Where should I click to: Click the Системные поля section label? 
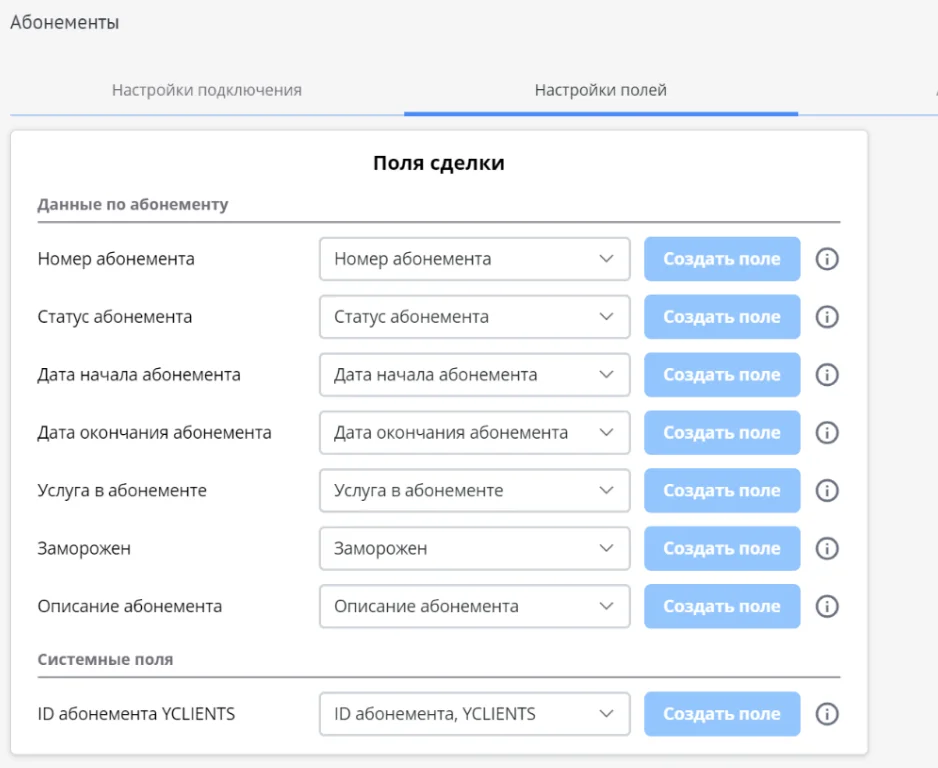point(105,660)
